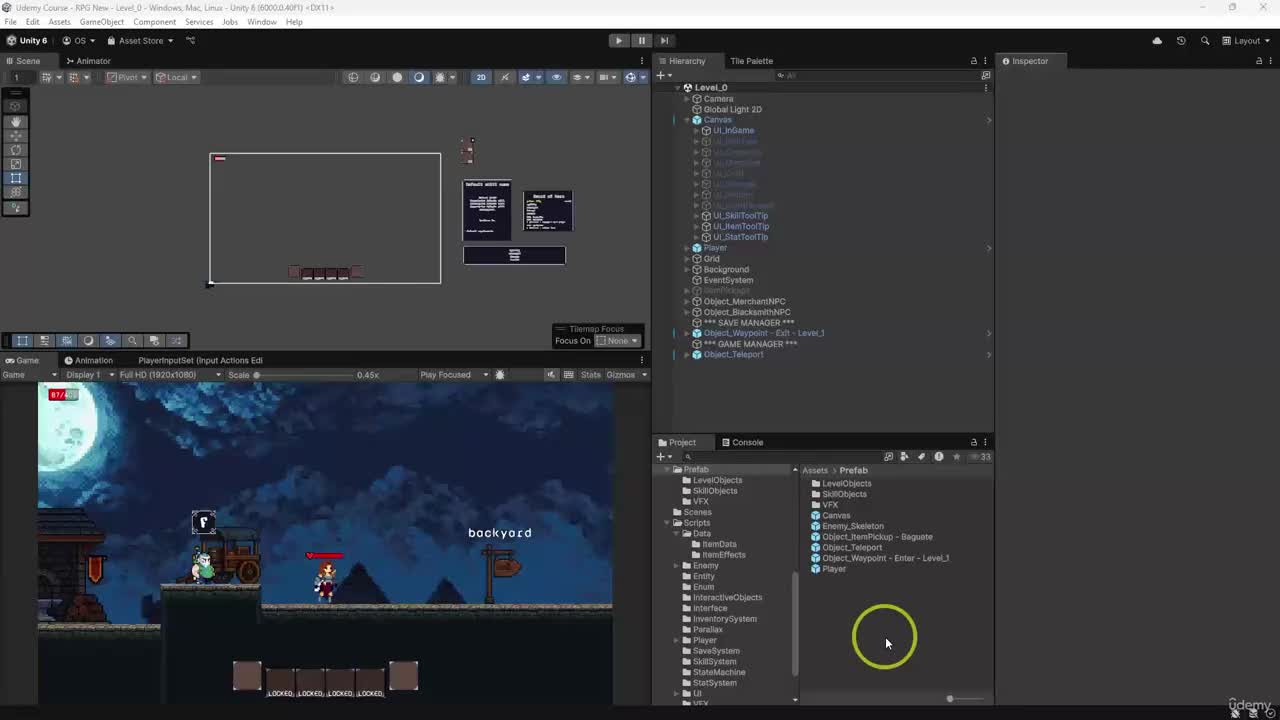Collapse the Canvas object in Hierarchy
The width and height of the screenshot is (1280, 720).
(x=687, y=120)
